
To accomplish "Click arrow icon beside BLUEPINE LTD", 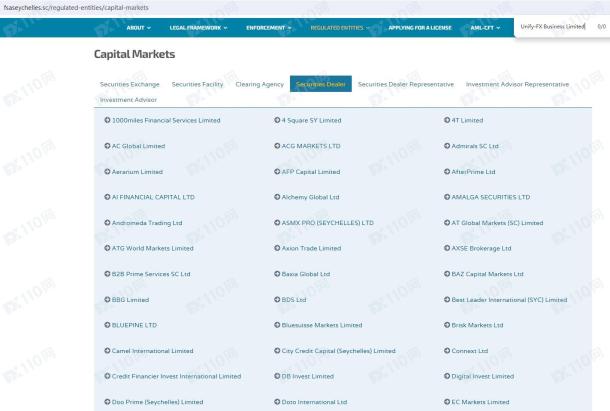I will coord(107,325).
